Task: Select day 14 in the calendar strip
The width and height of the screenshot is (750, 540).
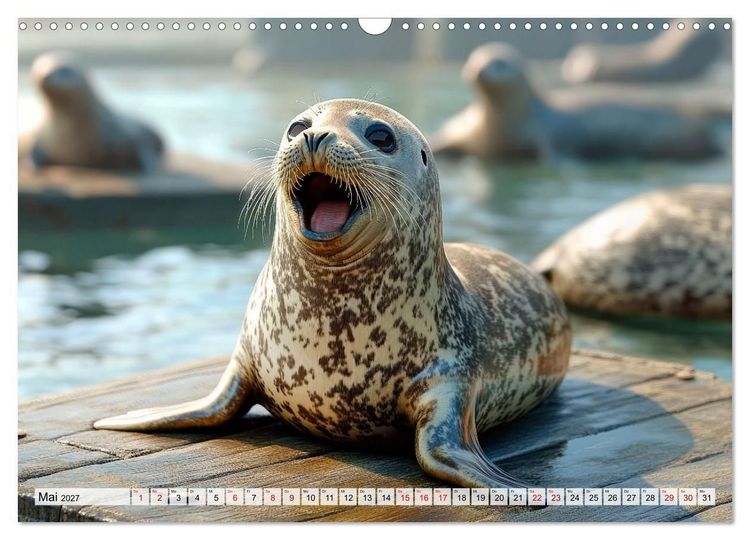Action: (x=386, y=497)
